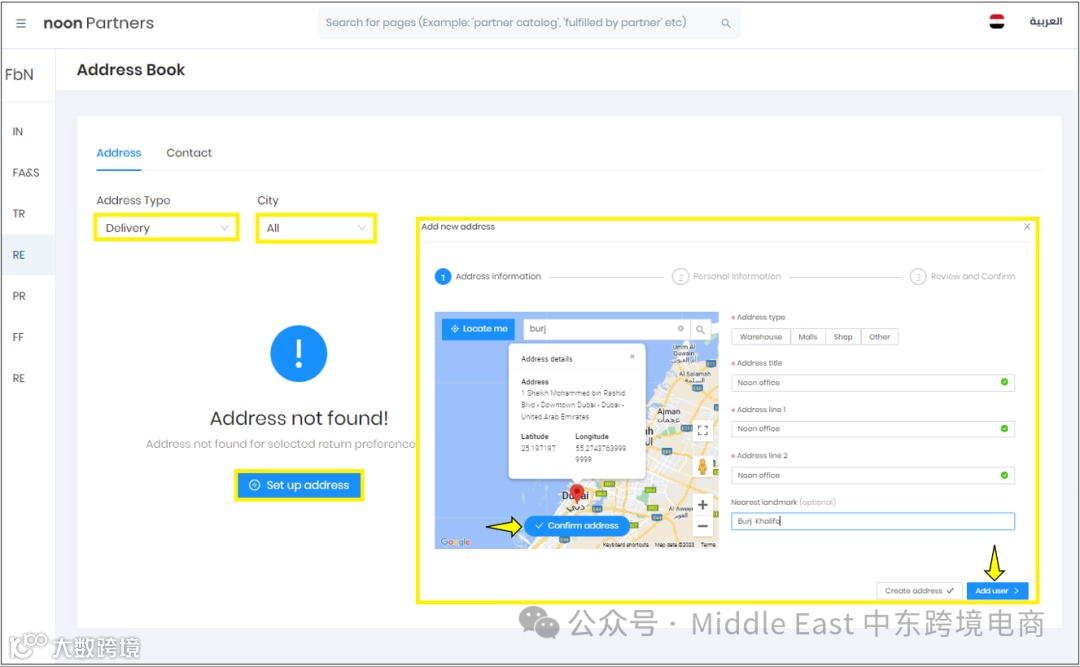This screenshot has width=1080, height=667.
Task: Select IN in the sidebar
Action: [x=18, y=131]
